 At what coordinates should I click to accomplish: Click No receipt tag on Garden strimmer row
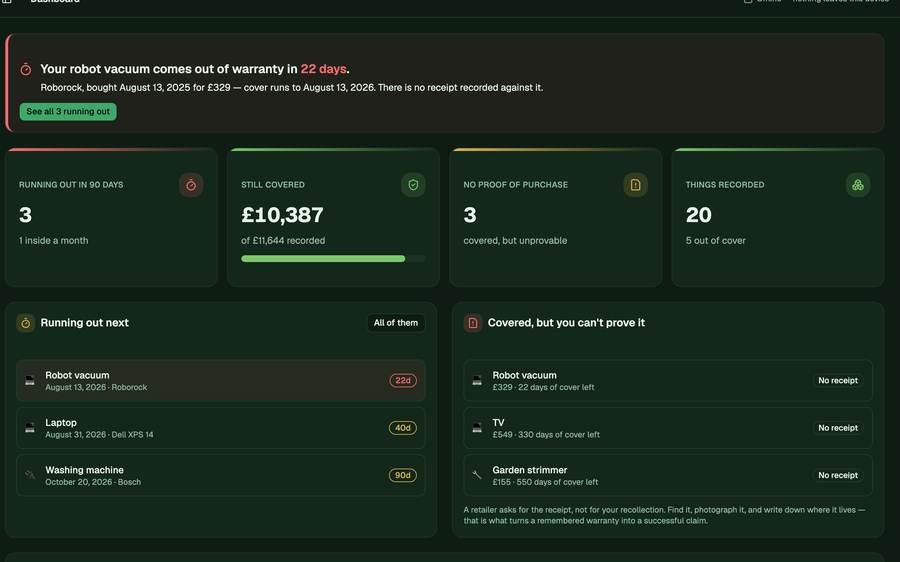click(x=838, y=475)
